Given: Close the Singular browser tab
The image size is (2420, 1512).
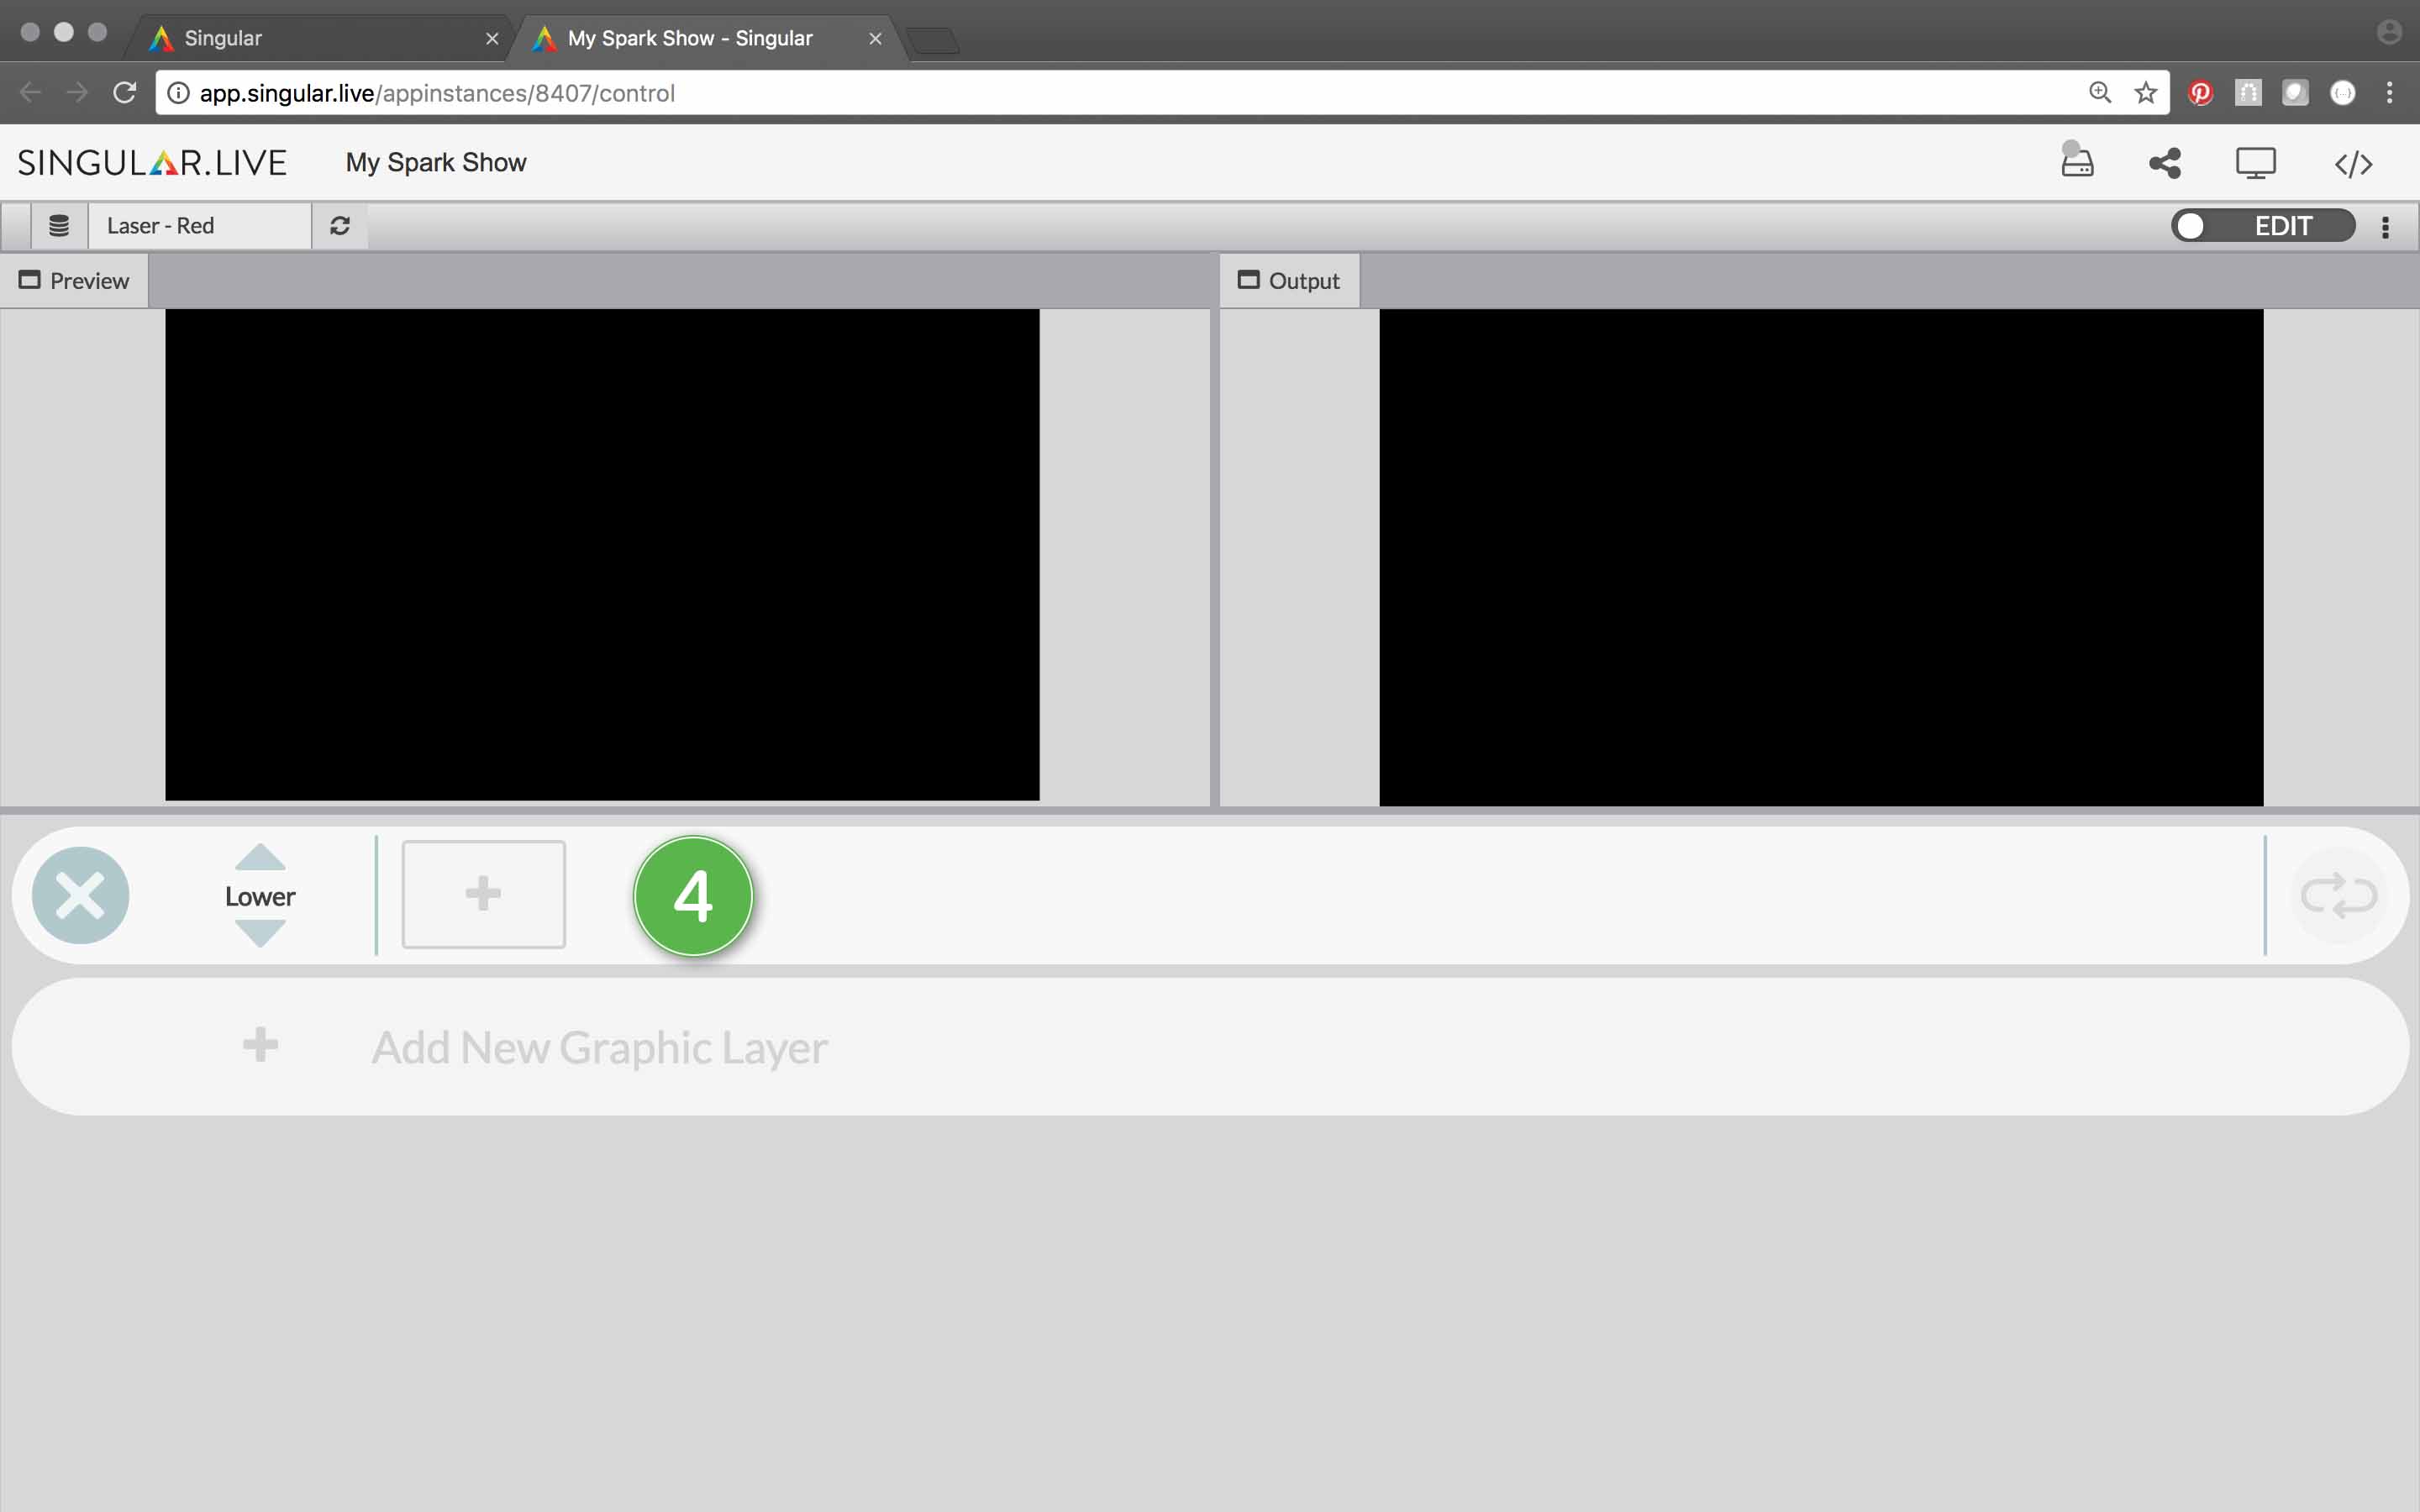Looking at the screenshot, I should [492, 39].
